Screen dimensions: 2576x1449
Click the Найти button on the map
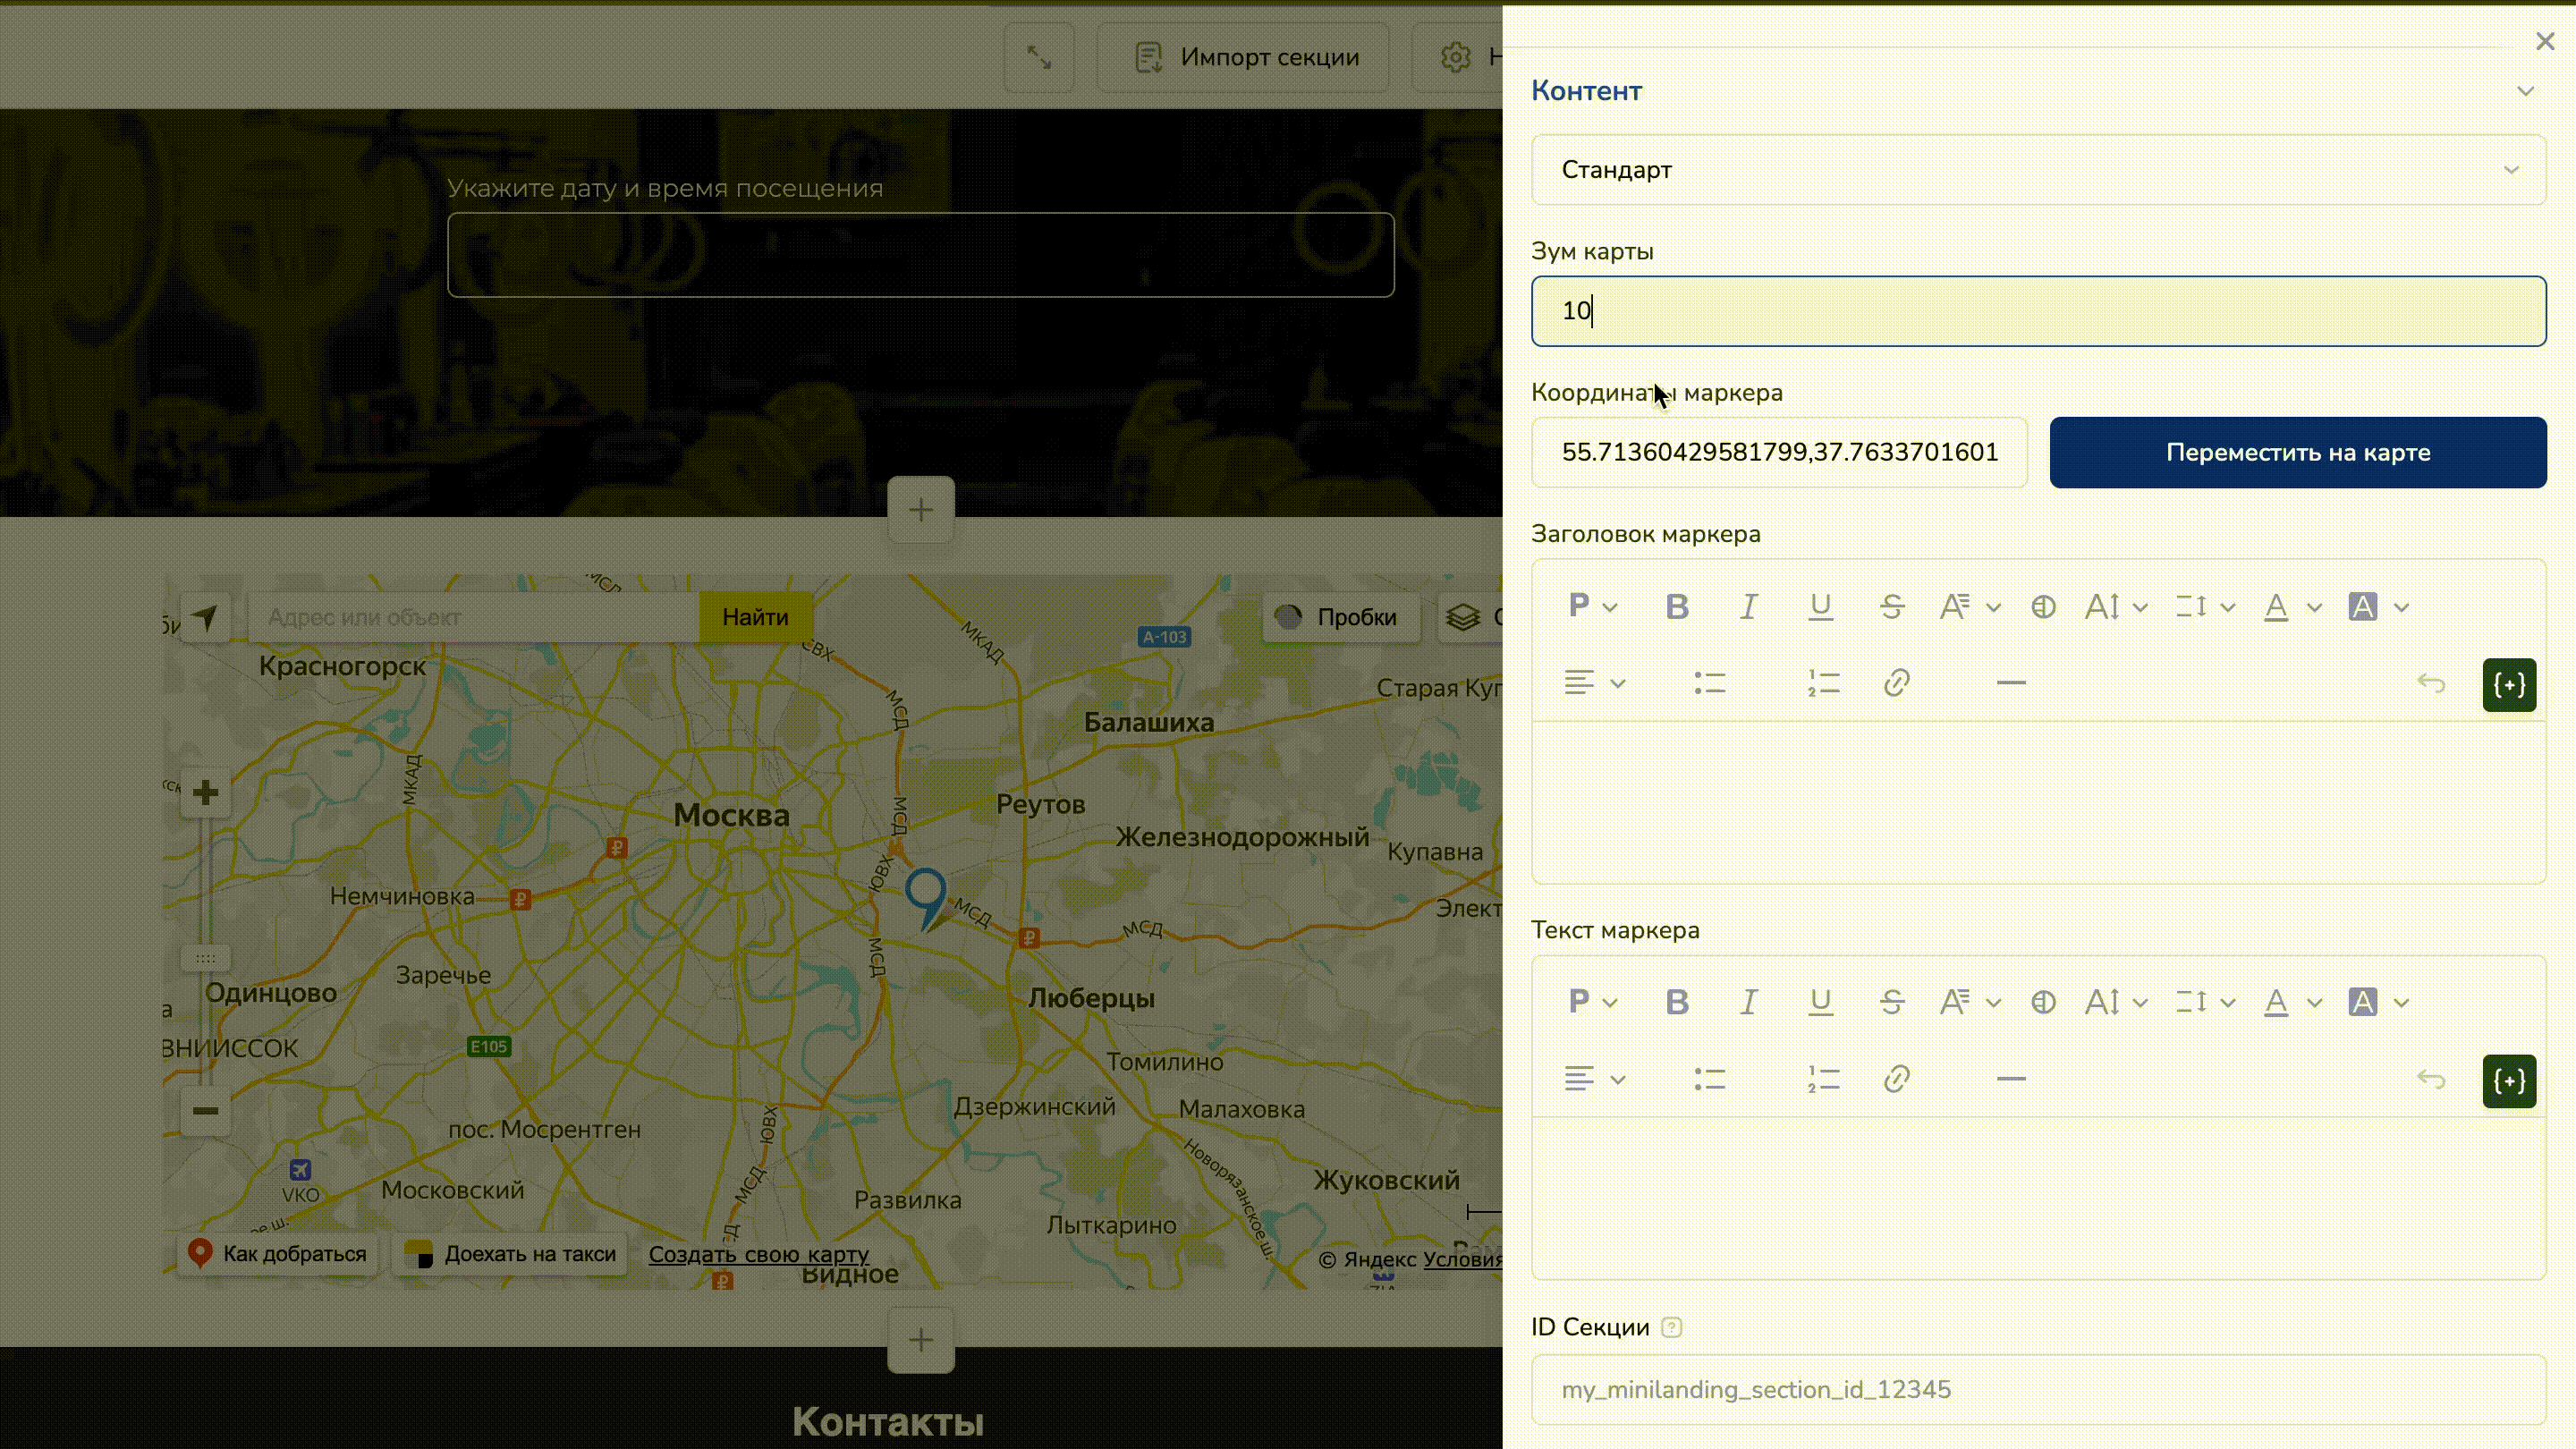pos(755,617)
